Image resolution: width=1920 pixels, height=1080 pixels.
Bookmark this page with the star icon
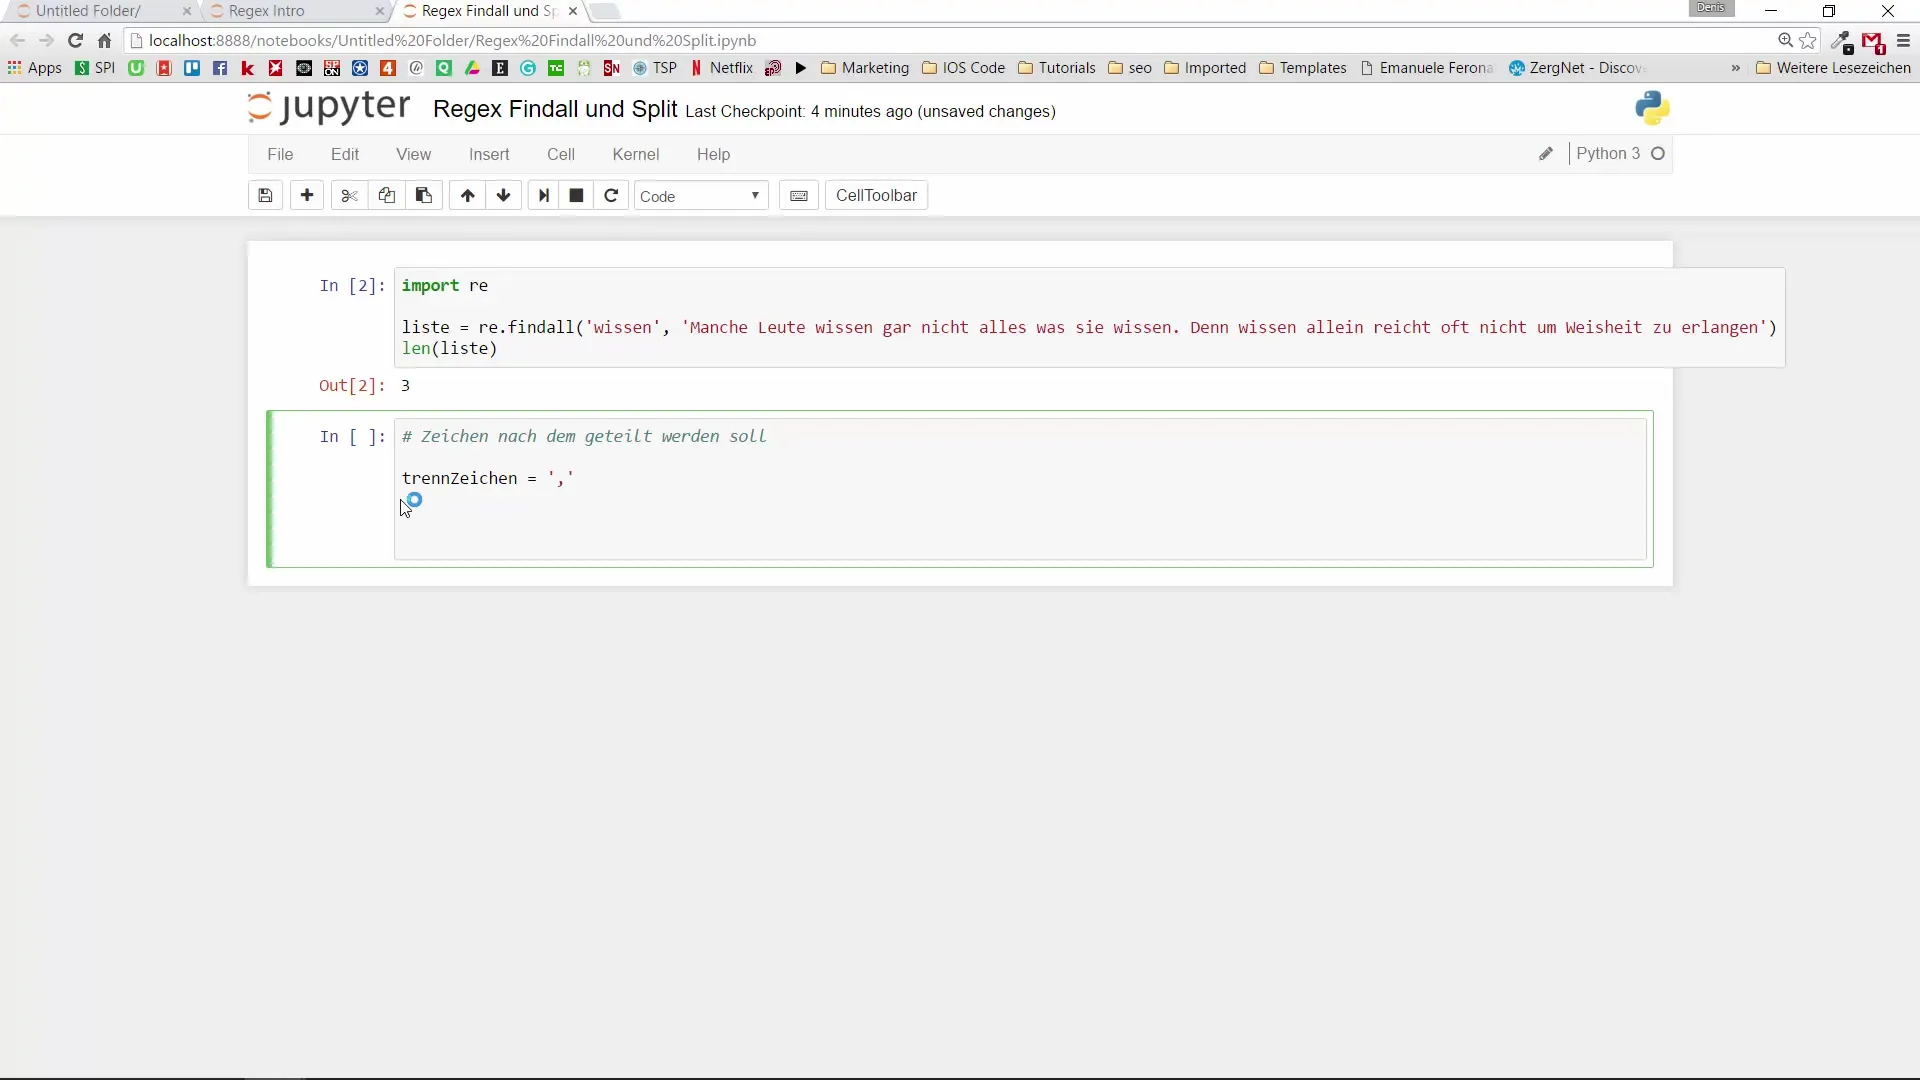1808,41
